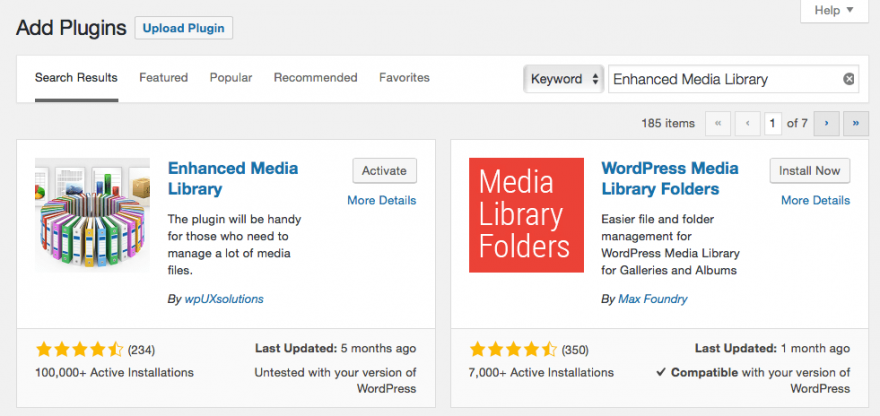
Task: Open the Enhanced Media Library title link
Action: pos(233,179)
